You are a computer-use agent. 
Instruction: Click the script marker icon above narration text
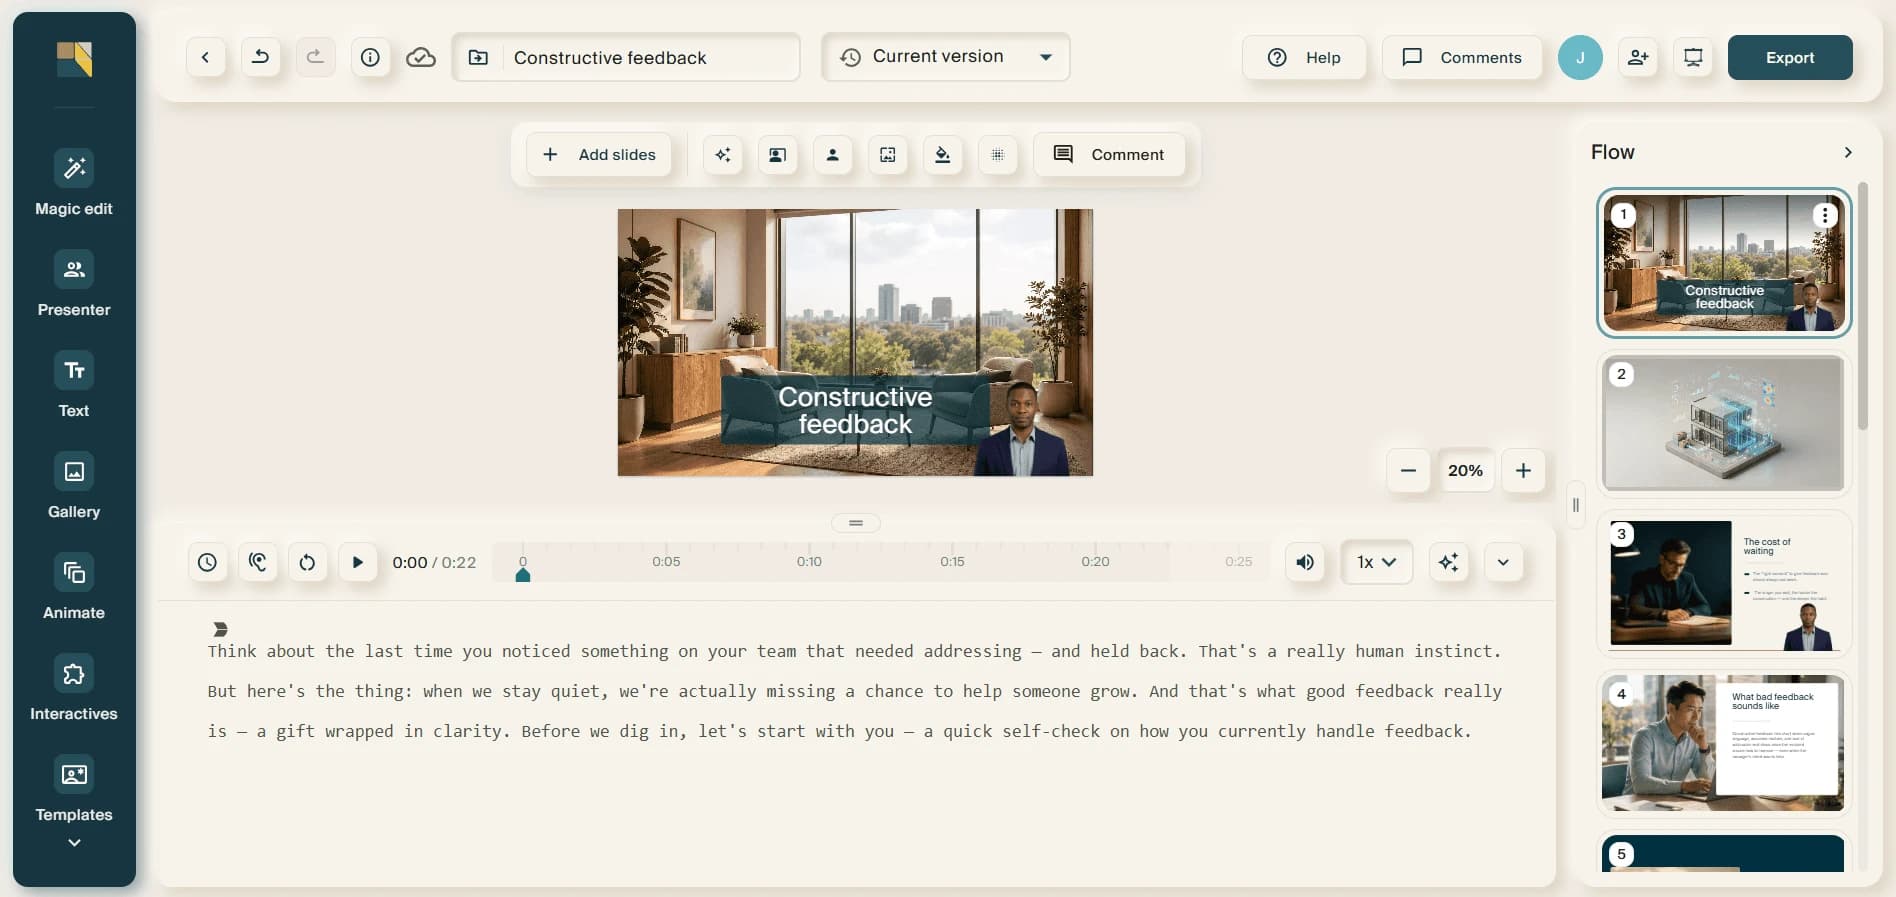tap(220, 629)
